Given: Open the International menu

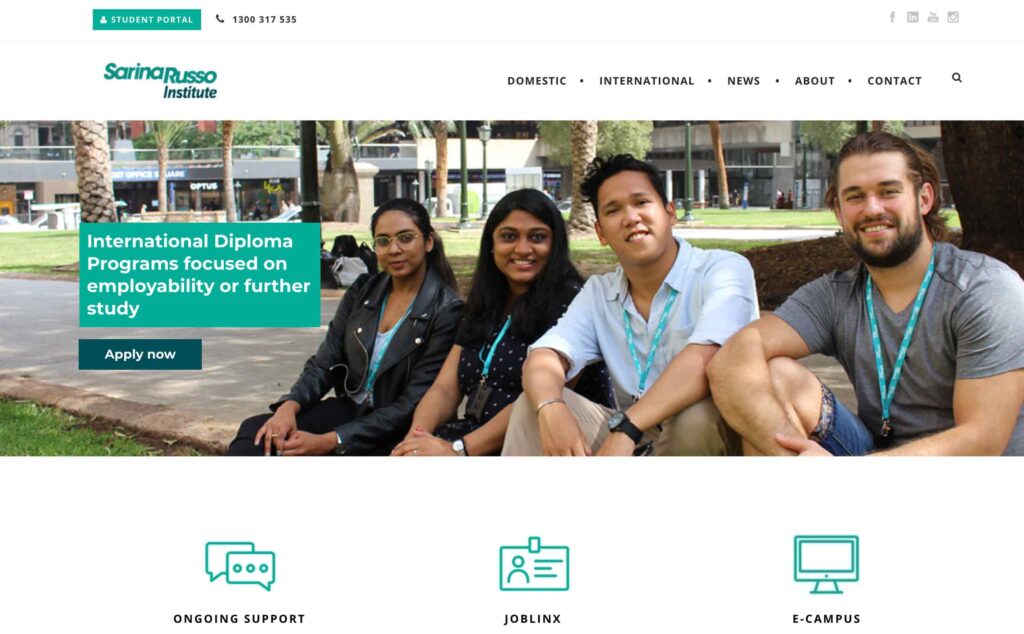Looking at the screenshot, I should pyautogui.click(x=647, y=81).
